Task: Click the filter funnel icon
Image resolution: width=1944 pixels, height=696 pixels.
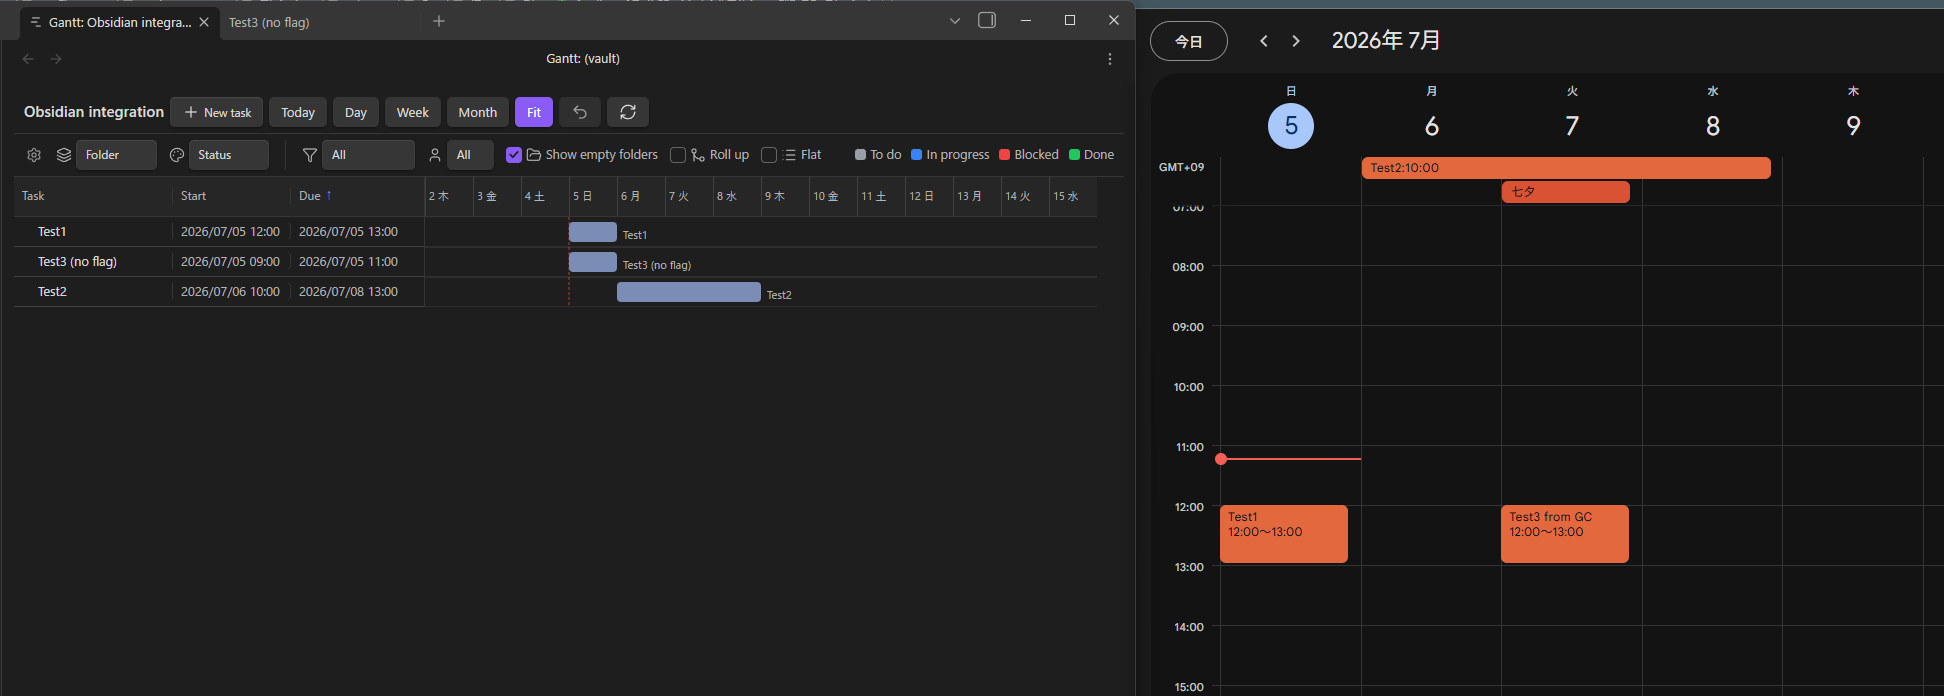Action: [x=310, y=155]
